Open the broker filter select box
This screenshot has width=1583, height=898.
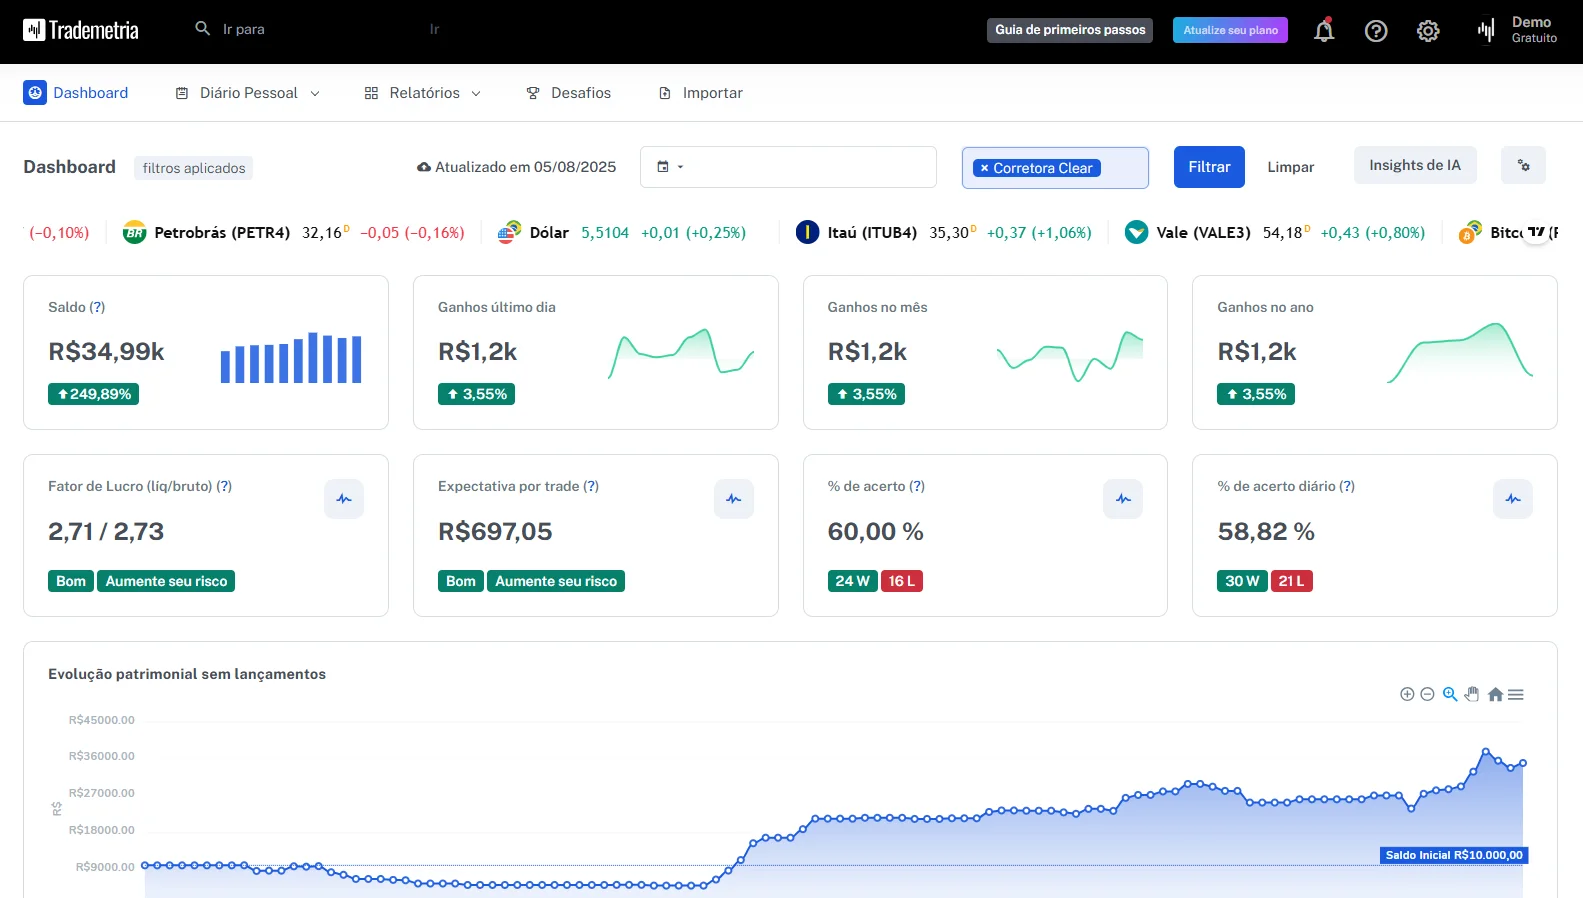click(1055, 168)
